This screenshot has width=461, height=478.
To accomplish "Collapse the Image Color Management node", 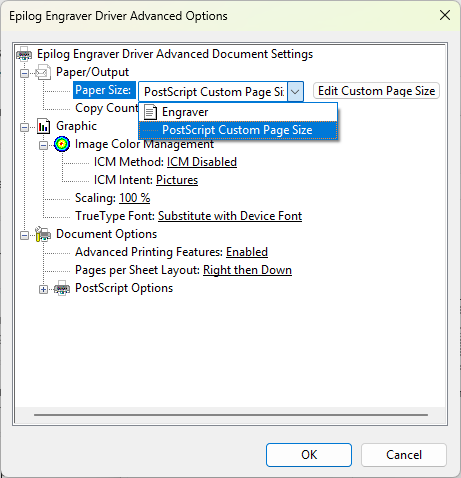I will point(43,145).
